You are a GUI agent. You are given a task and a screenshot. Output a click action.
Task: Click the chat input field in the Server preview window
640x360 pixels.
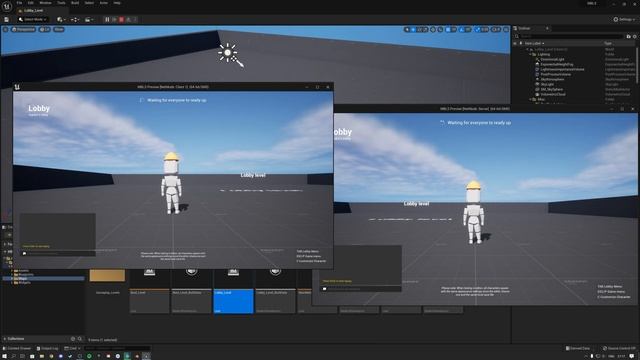click(x=361, y=289)
